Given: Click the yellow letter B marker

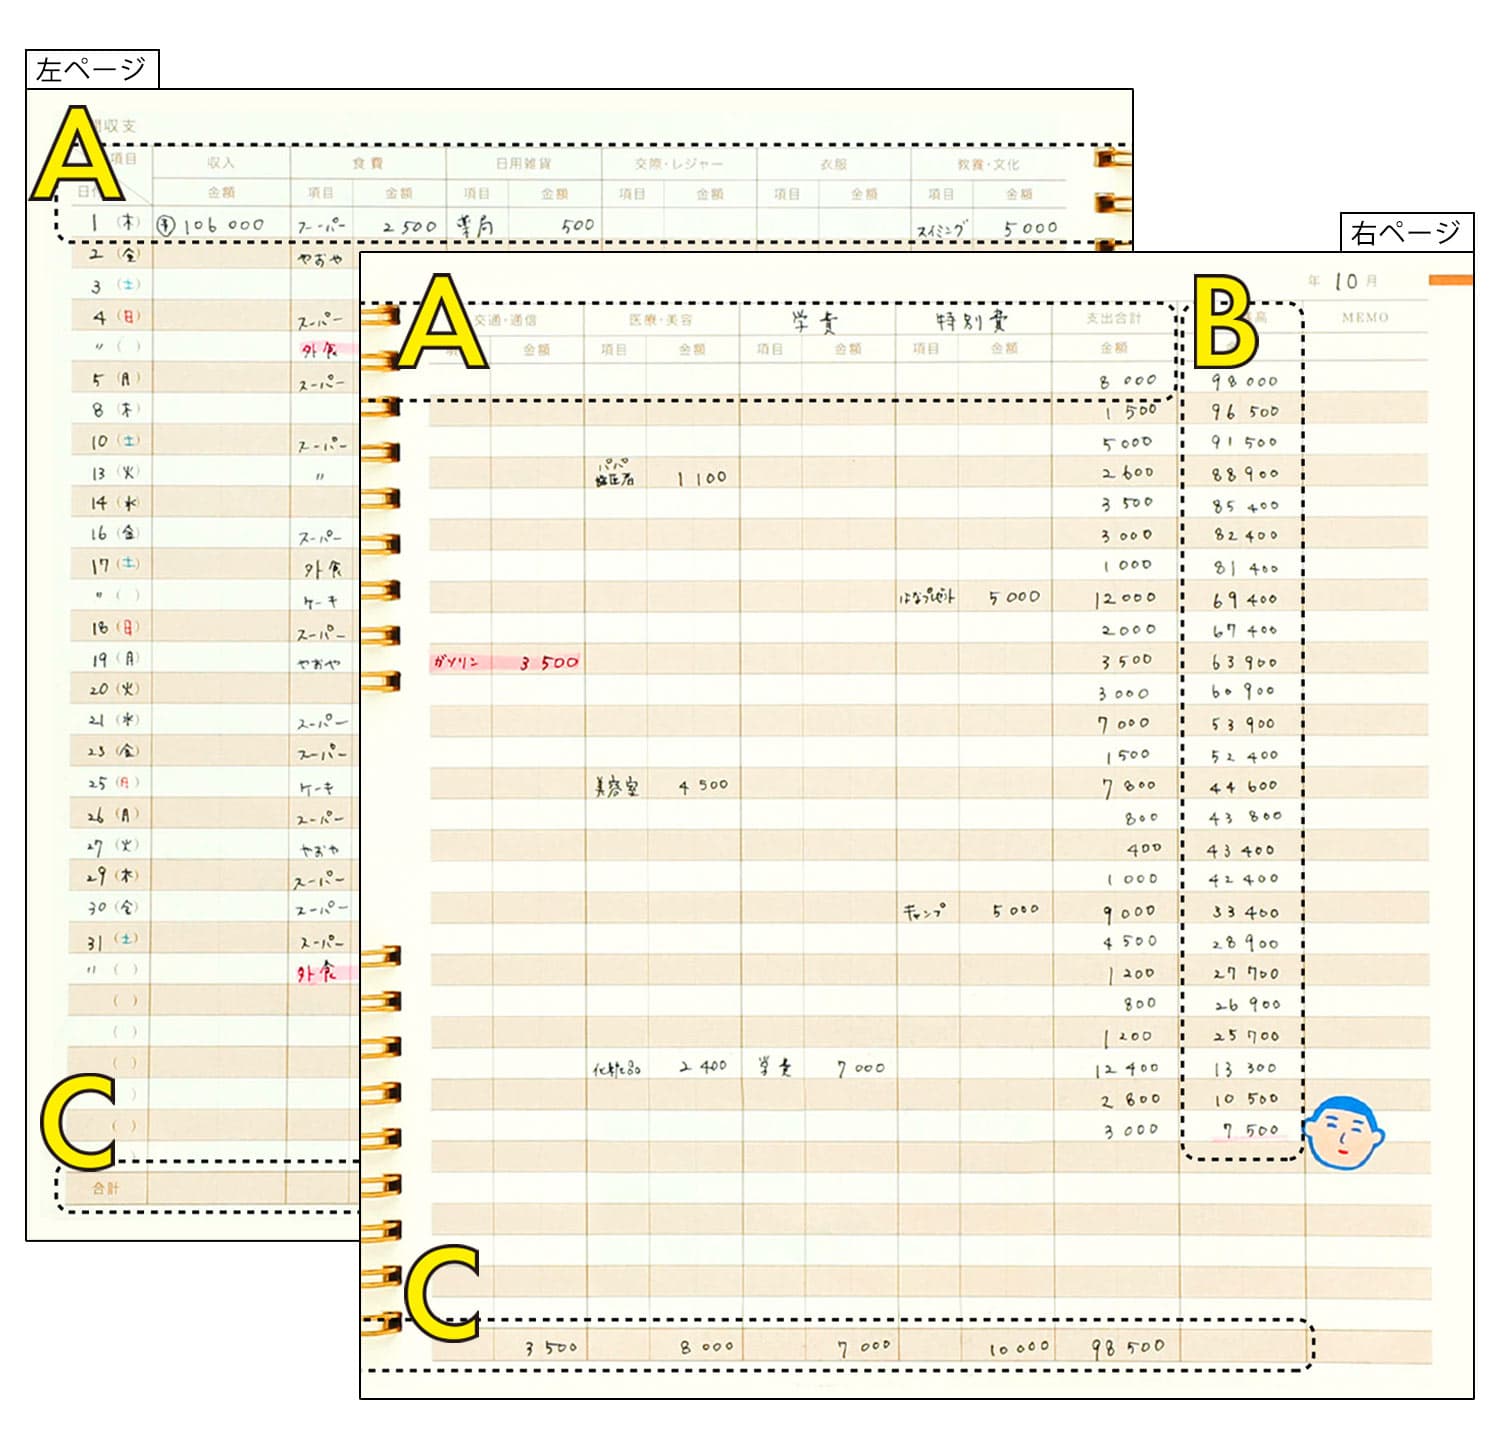Looking at the screenshot, I should click(1224, 322).
